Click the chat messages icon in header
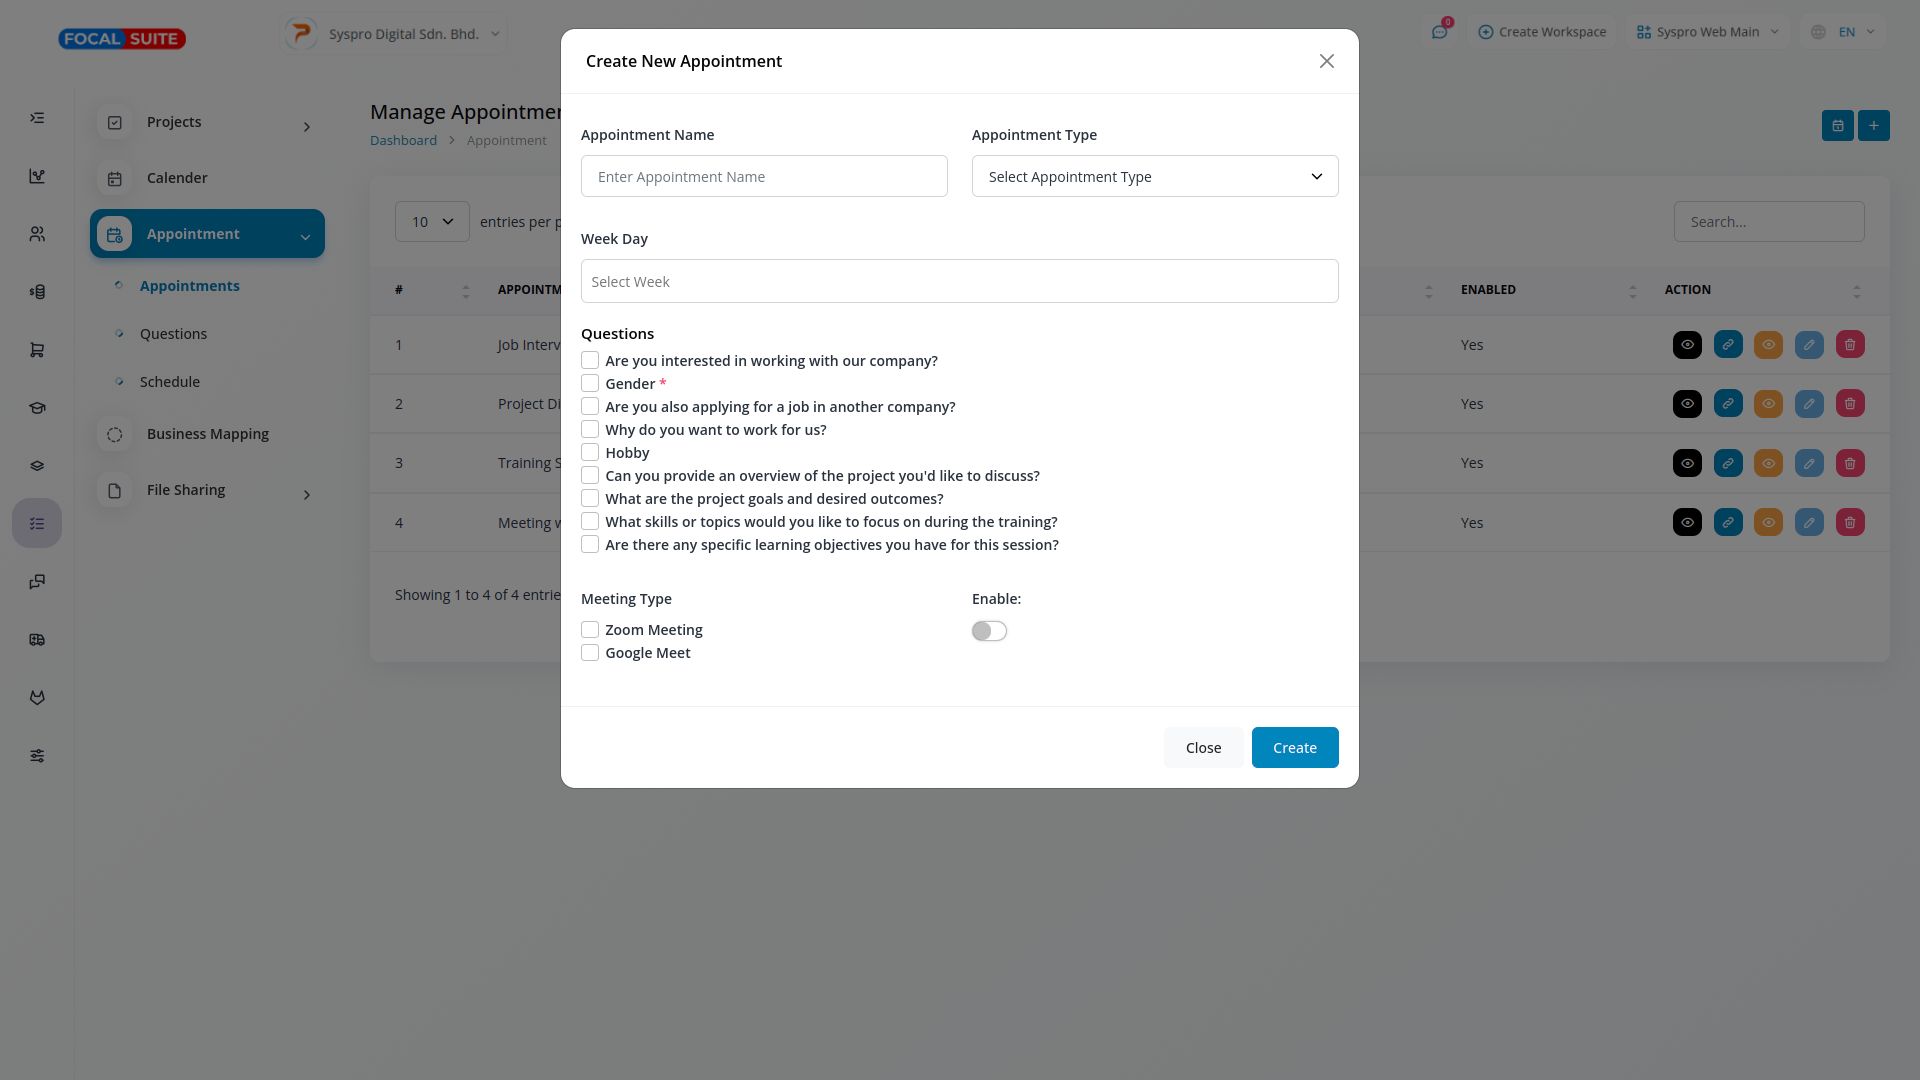This screenshot has width=1920, height=1080. pyautogui.click(x=1439, y=32)
